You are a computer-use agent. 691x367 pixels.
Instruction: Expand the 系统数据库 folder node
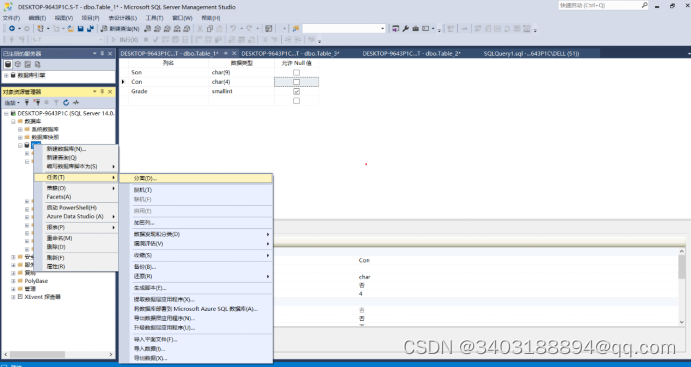pos(20,129)
